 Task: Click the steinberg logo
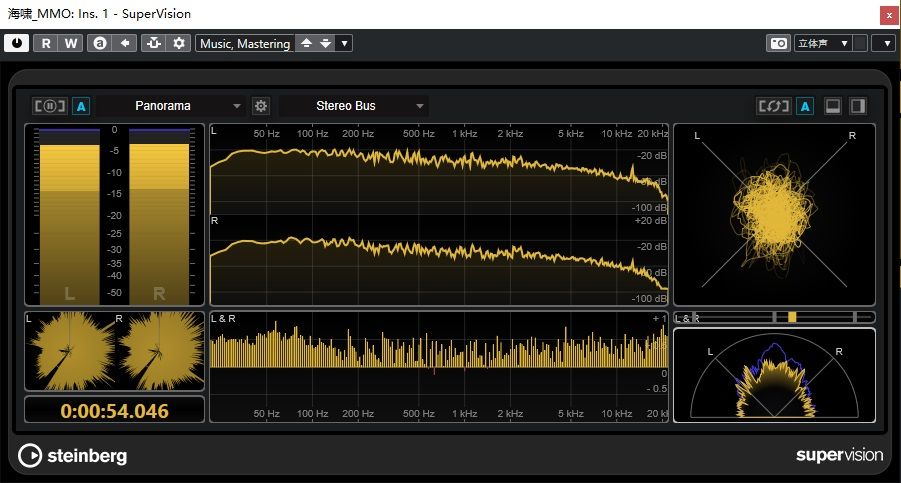pyautogui.click(x=72, y=456)
